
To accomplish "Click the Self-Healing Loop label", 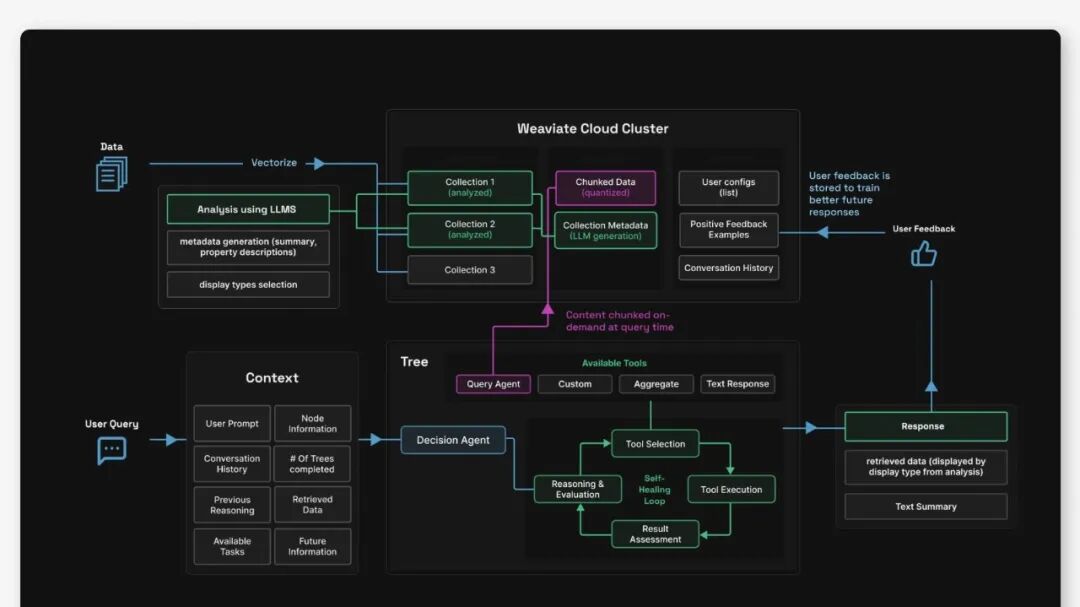I will [654, 489].
